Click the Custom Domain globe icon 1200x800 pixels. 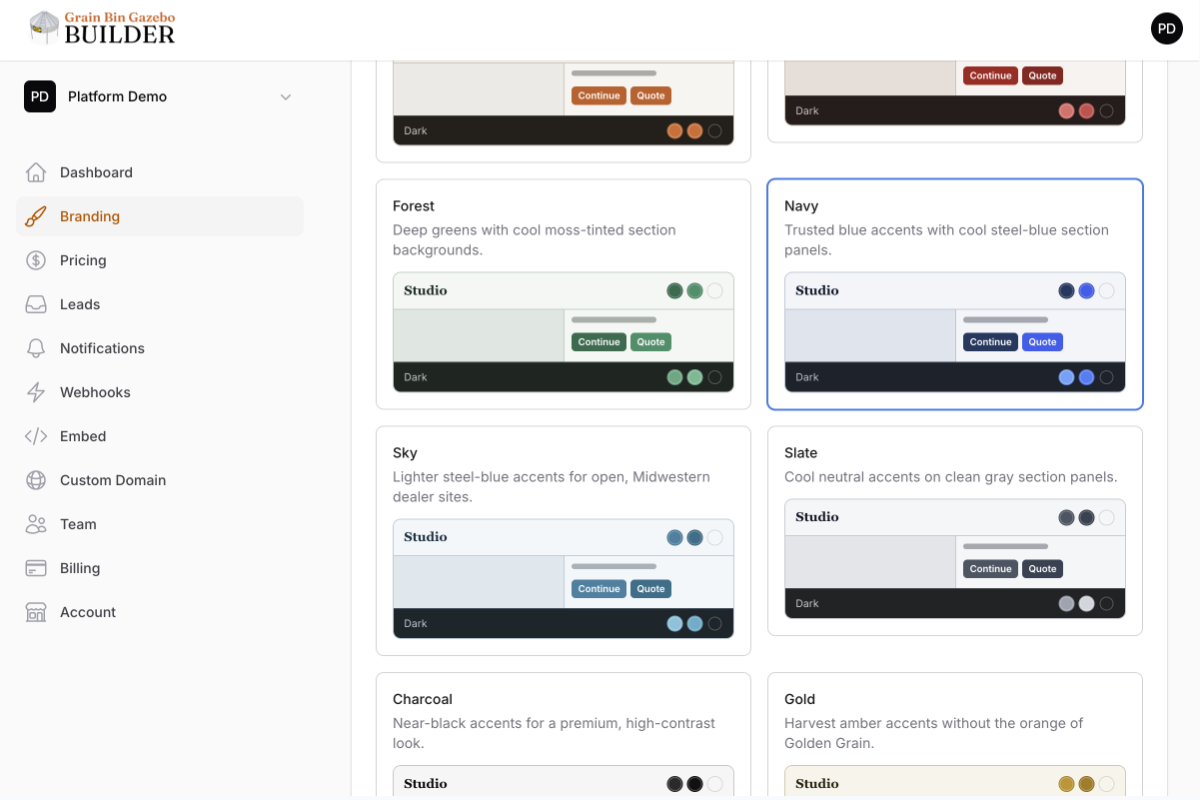36,480
